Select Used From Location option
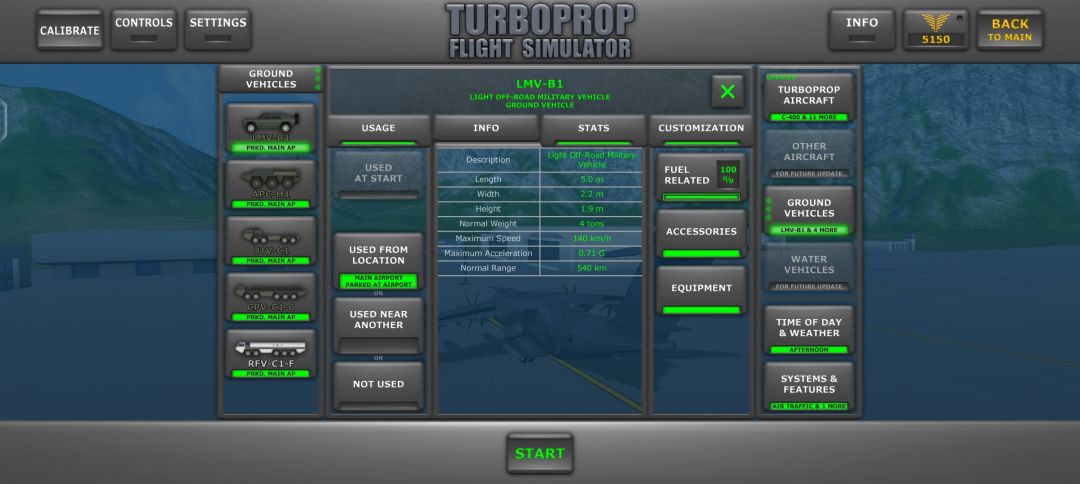 [x=378, y=262]
